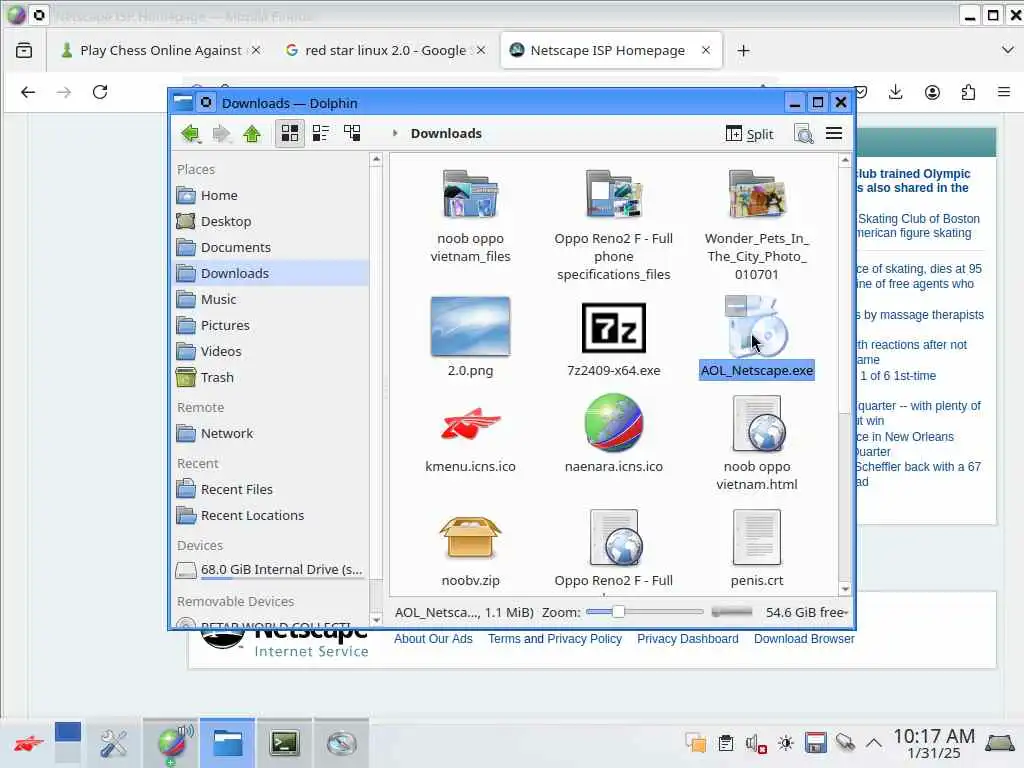Open Firefox account icon

(933, 92)
